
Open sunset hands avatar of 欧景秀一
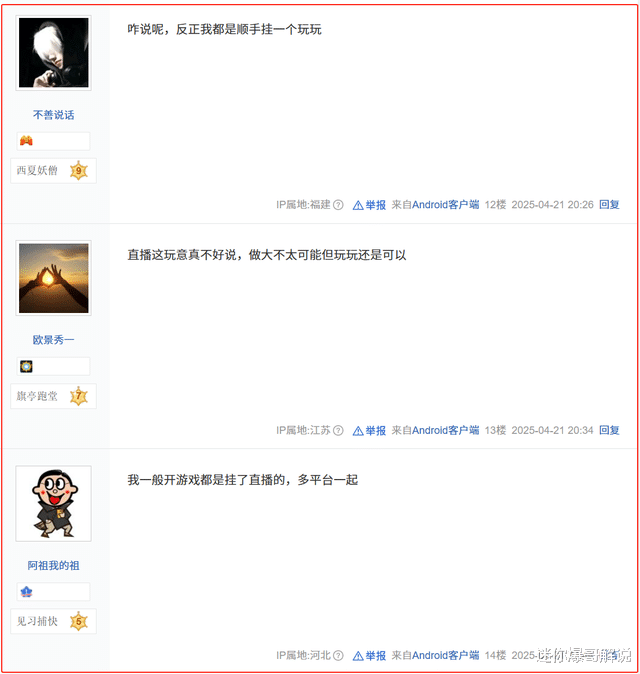[53, 278]
